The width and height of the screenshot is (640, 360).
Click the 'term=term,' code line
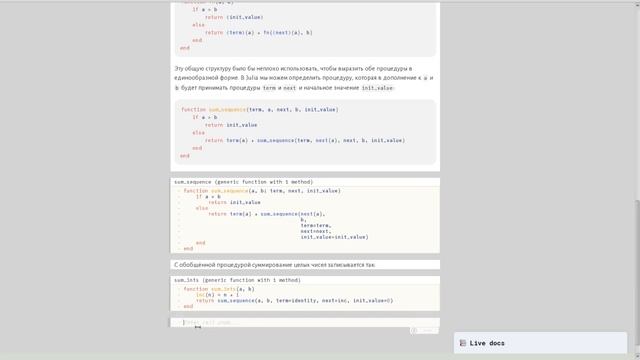[x=316, y=225]
